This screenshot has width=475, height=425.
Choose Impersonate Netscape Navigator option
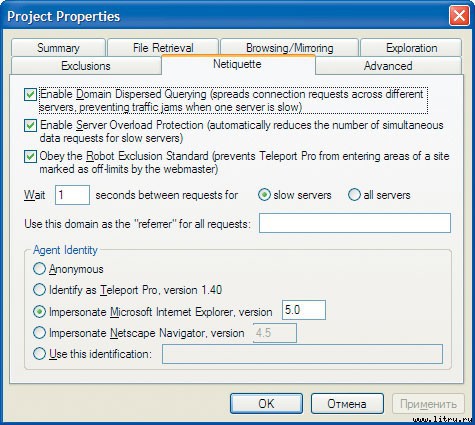[39, 333]
